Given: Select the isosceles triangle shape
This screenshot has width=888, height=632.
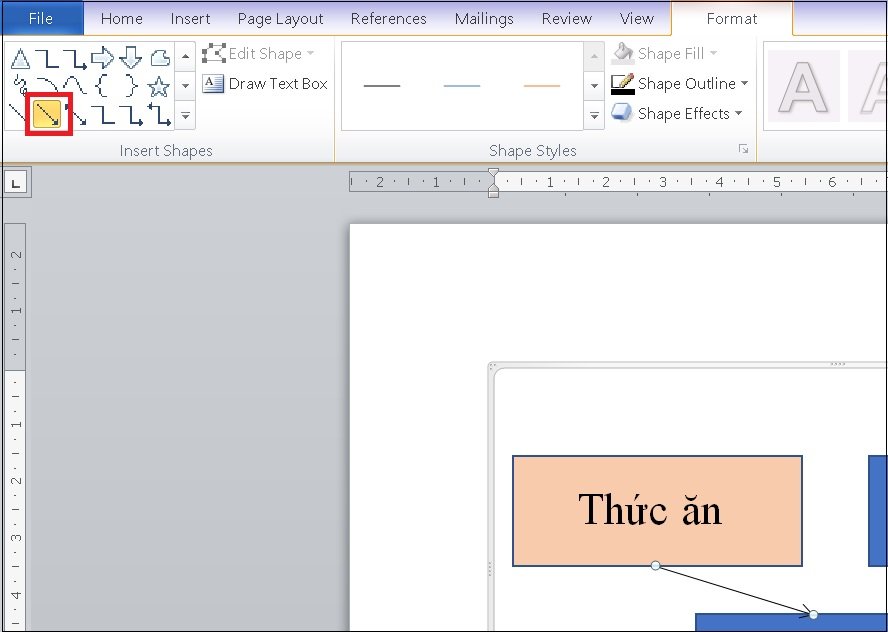Looking at the screenshot, I should (20, 58).
